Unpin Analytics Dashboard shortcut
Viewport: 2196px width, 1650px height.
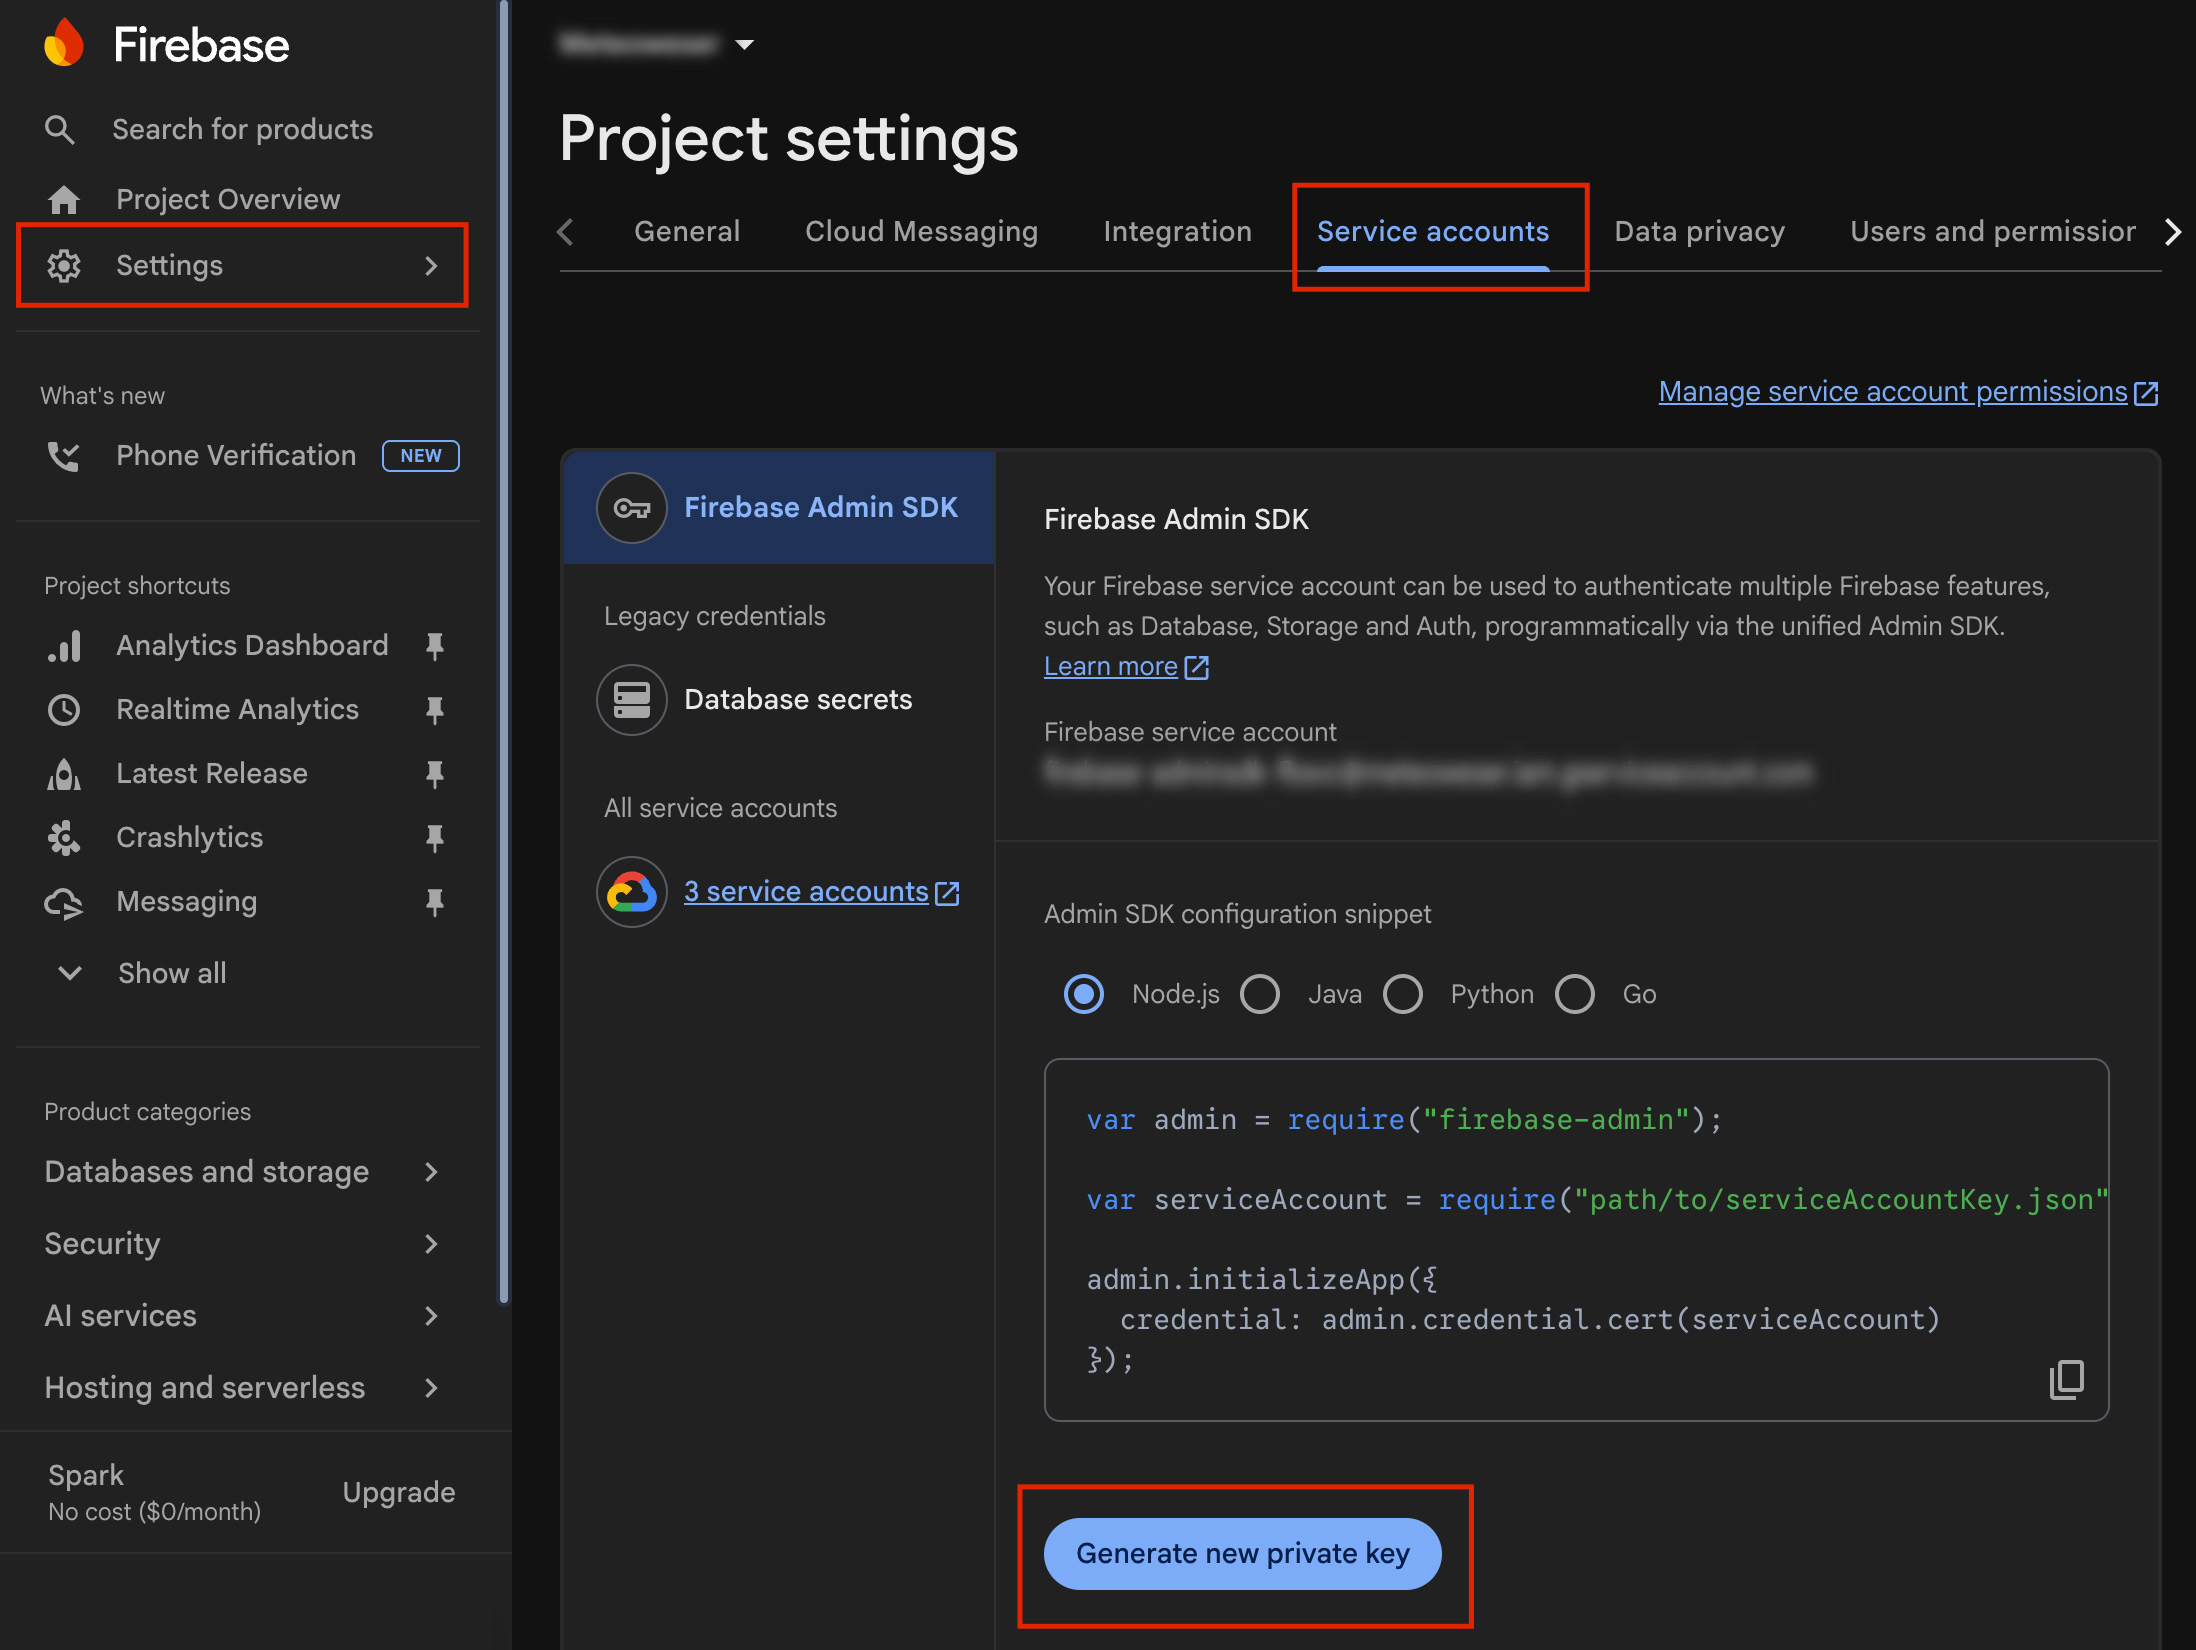coord(434,646)
